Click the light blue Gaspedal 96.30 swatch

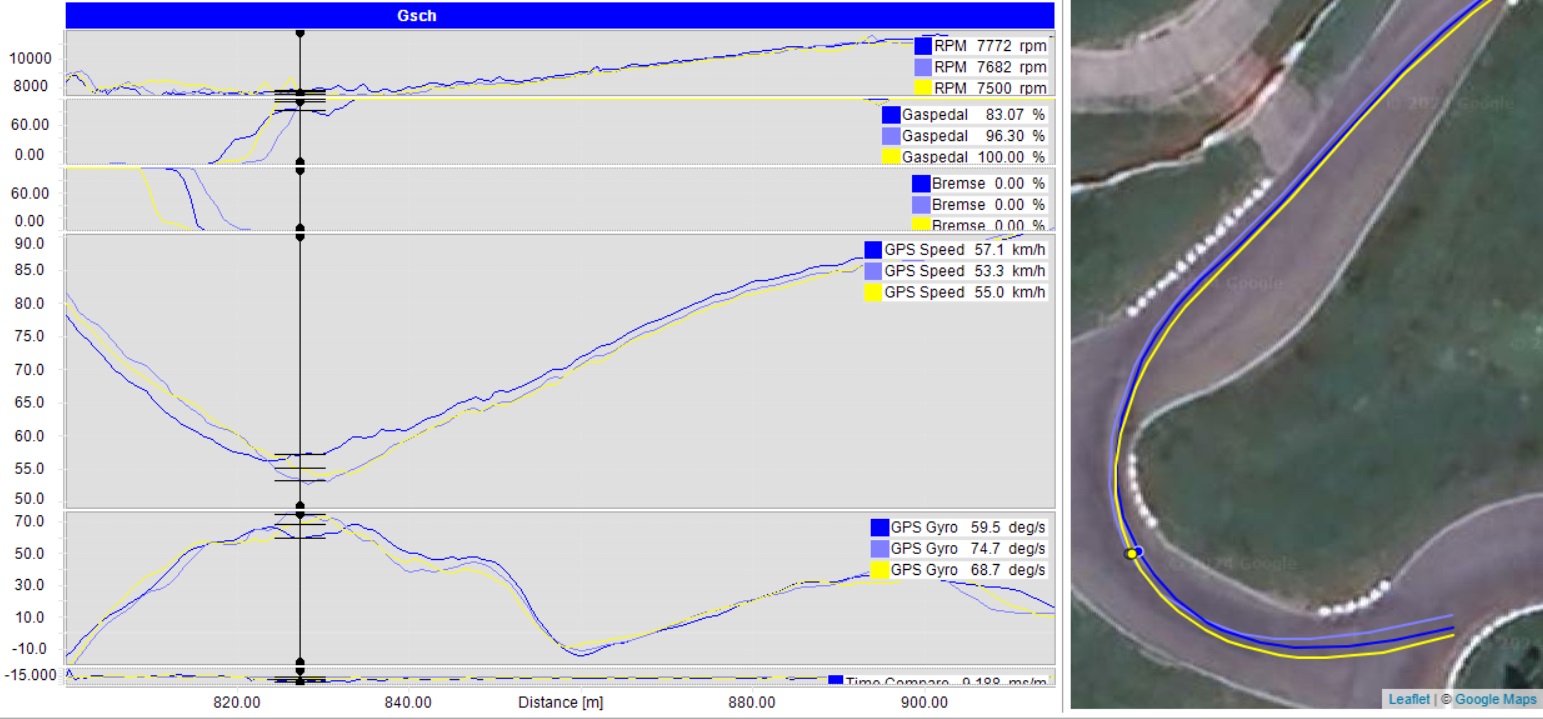[x=891, y=136]
